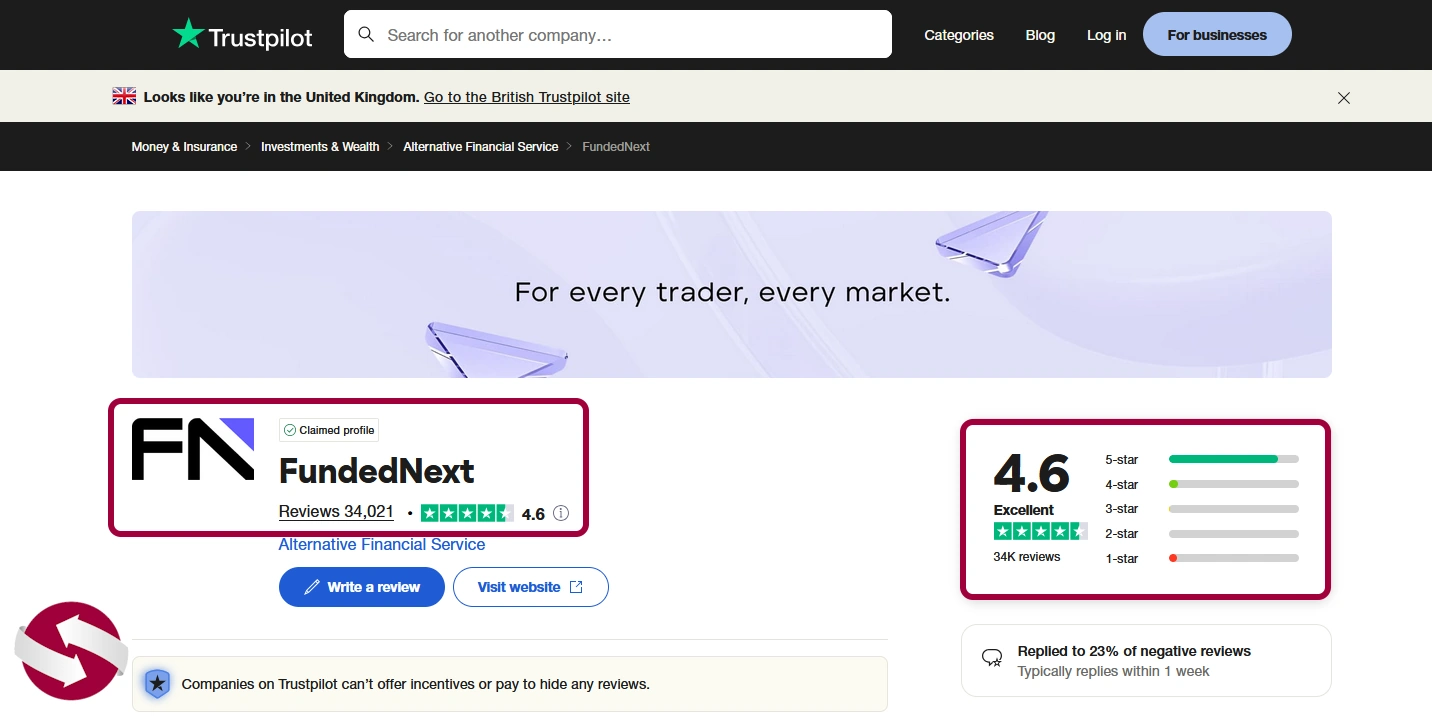Filter reviews by the 5-star bar
The image size is (1432, 717).
click(1233, 459)
